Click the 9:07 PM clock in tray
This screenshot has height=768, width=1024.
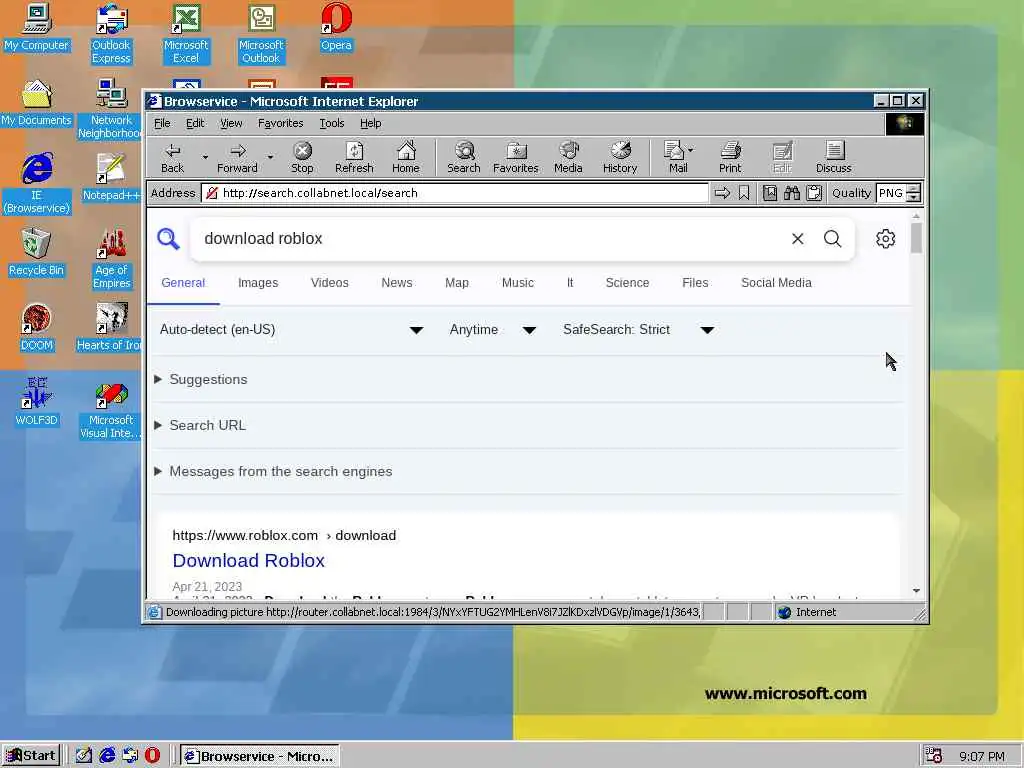click(x=982, y=756)
